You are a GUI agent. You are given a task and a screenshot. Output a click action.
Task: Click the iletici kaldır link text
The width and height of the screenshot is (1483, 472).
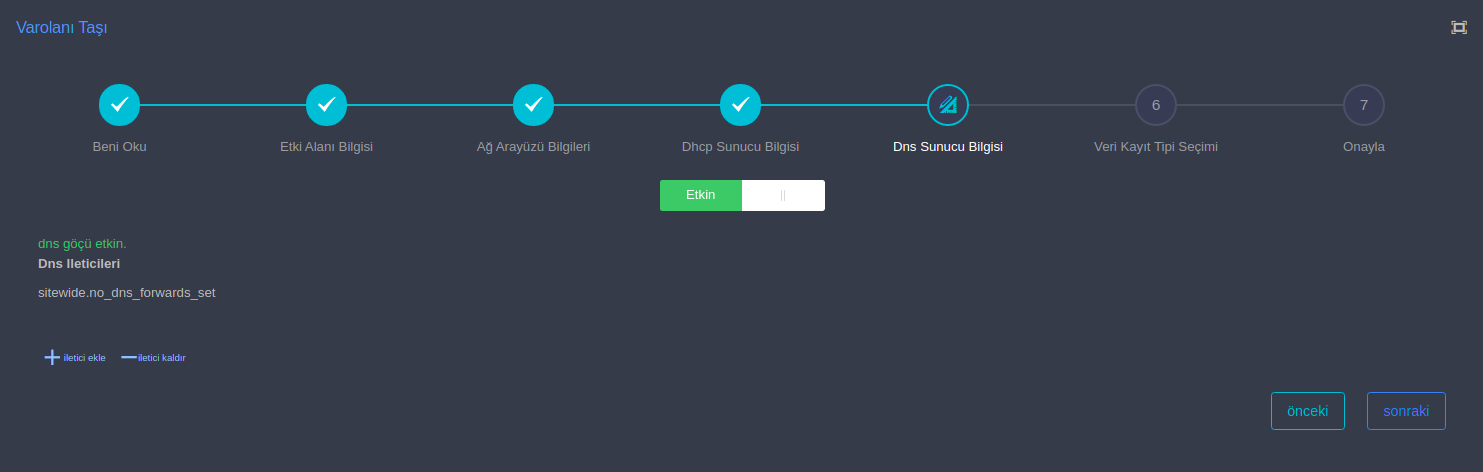coord(162,358)
